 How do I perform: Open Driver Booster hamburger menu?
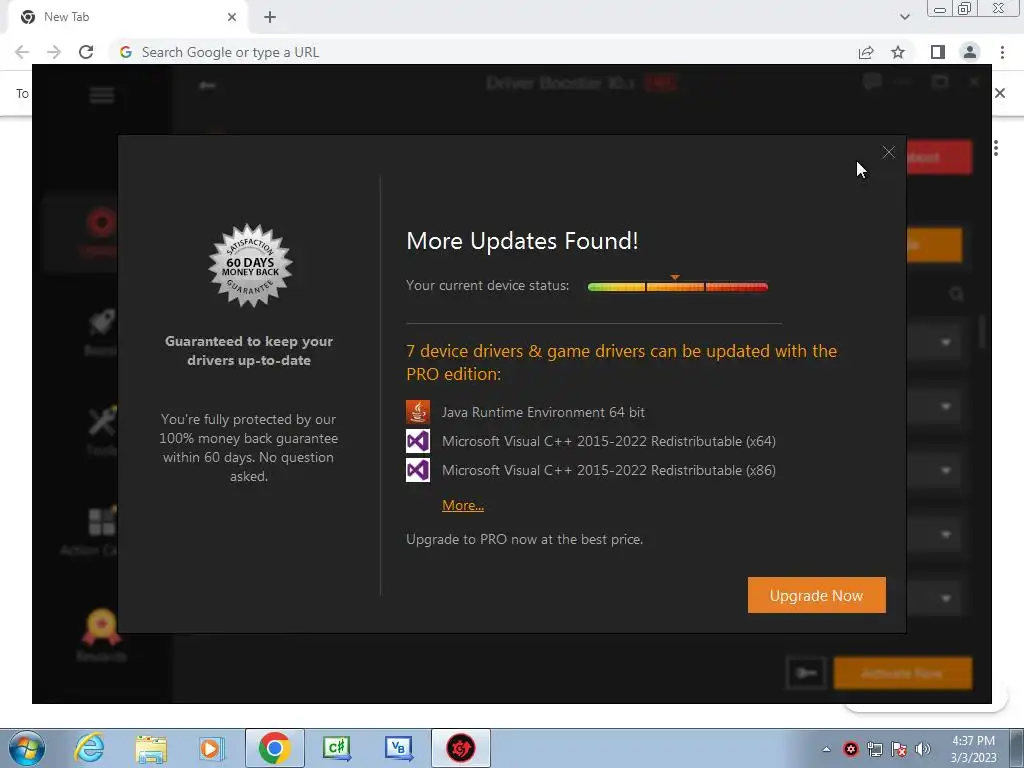click(x=102, y=95)
